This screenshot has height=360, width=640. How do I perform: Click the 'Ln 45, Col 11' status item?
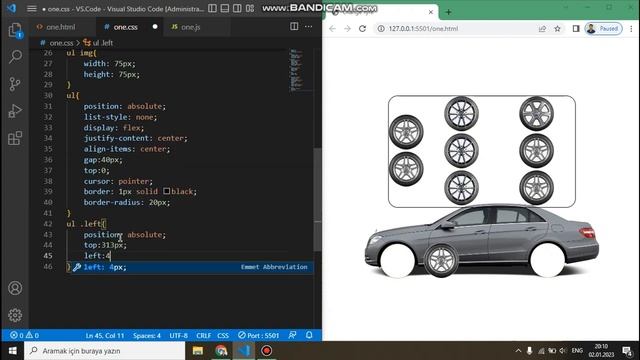coord(105,336)
